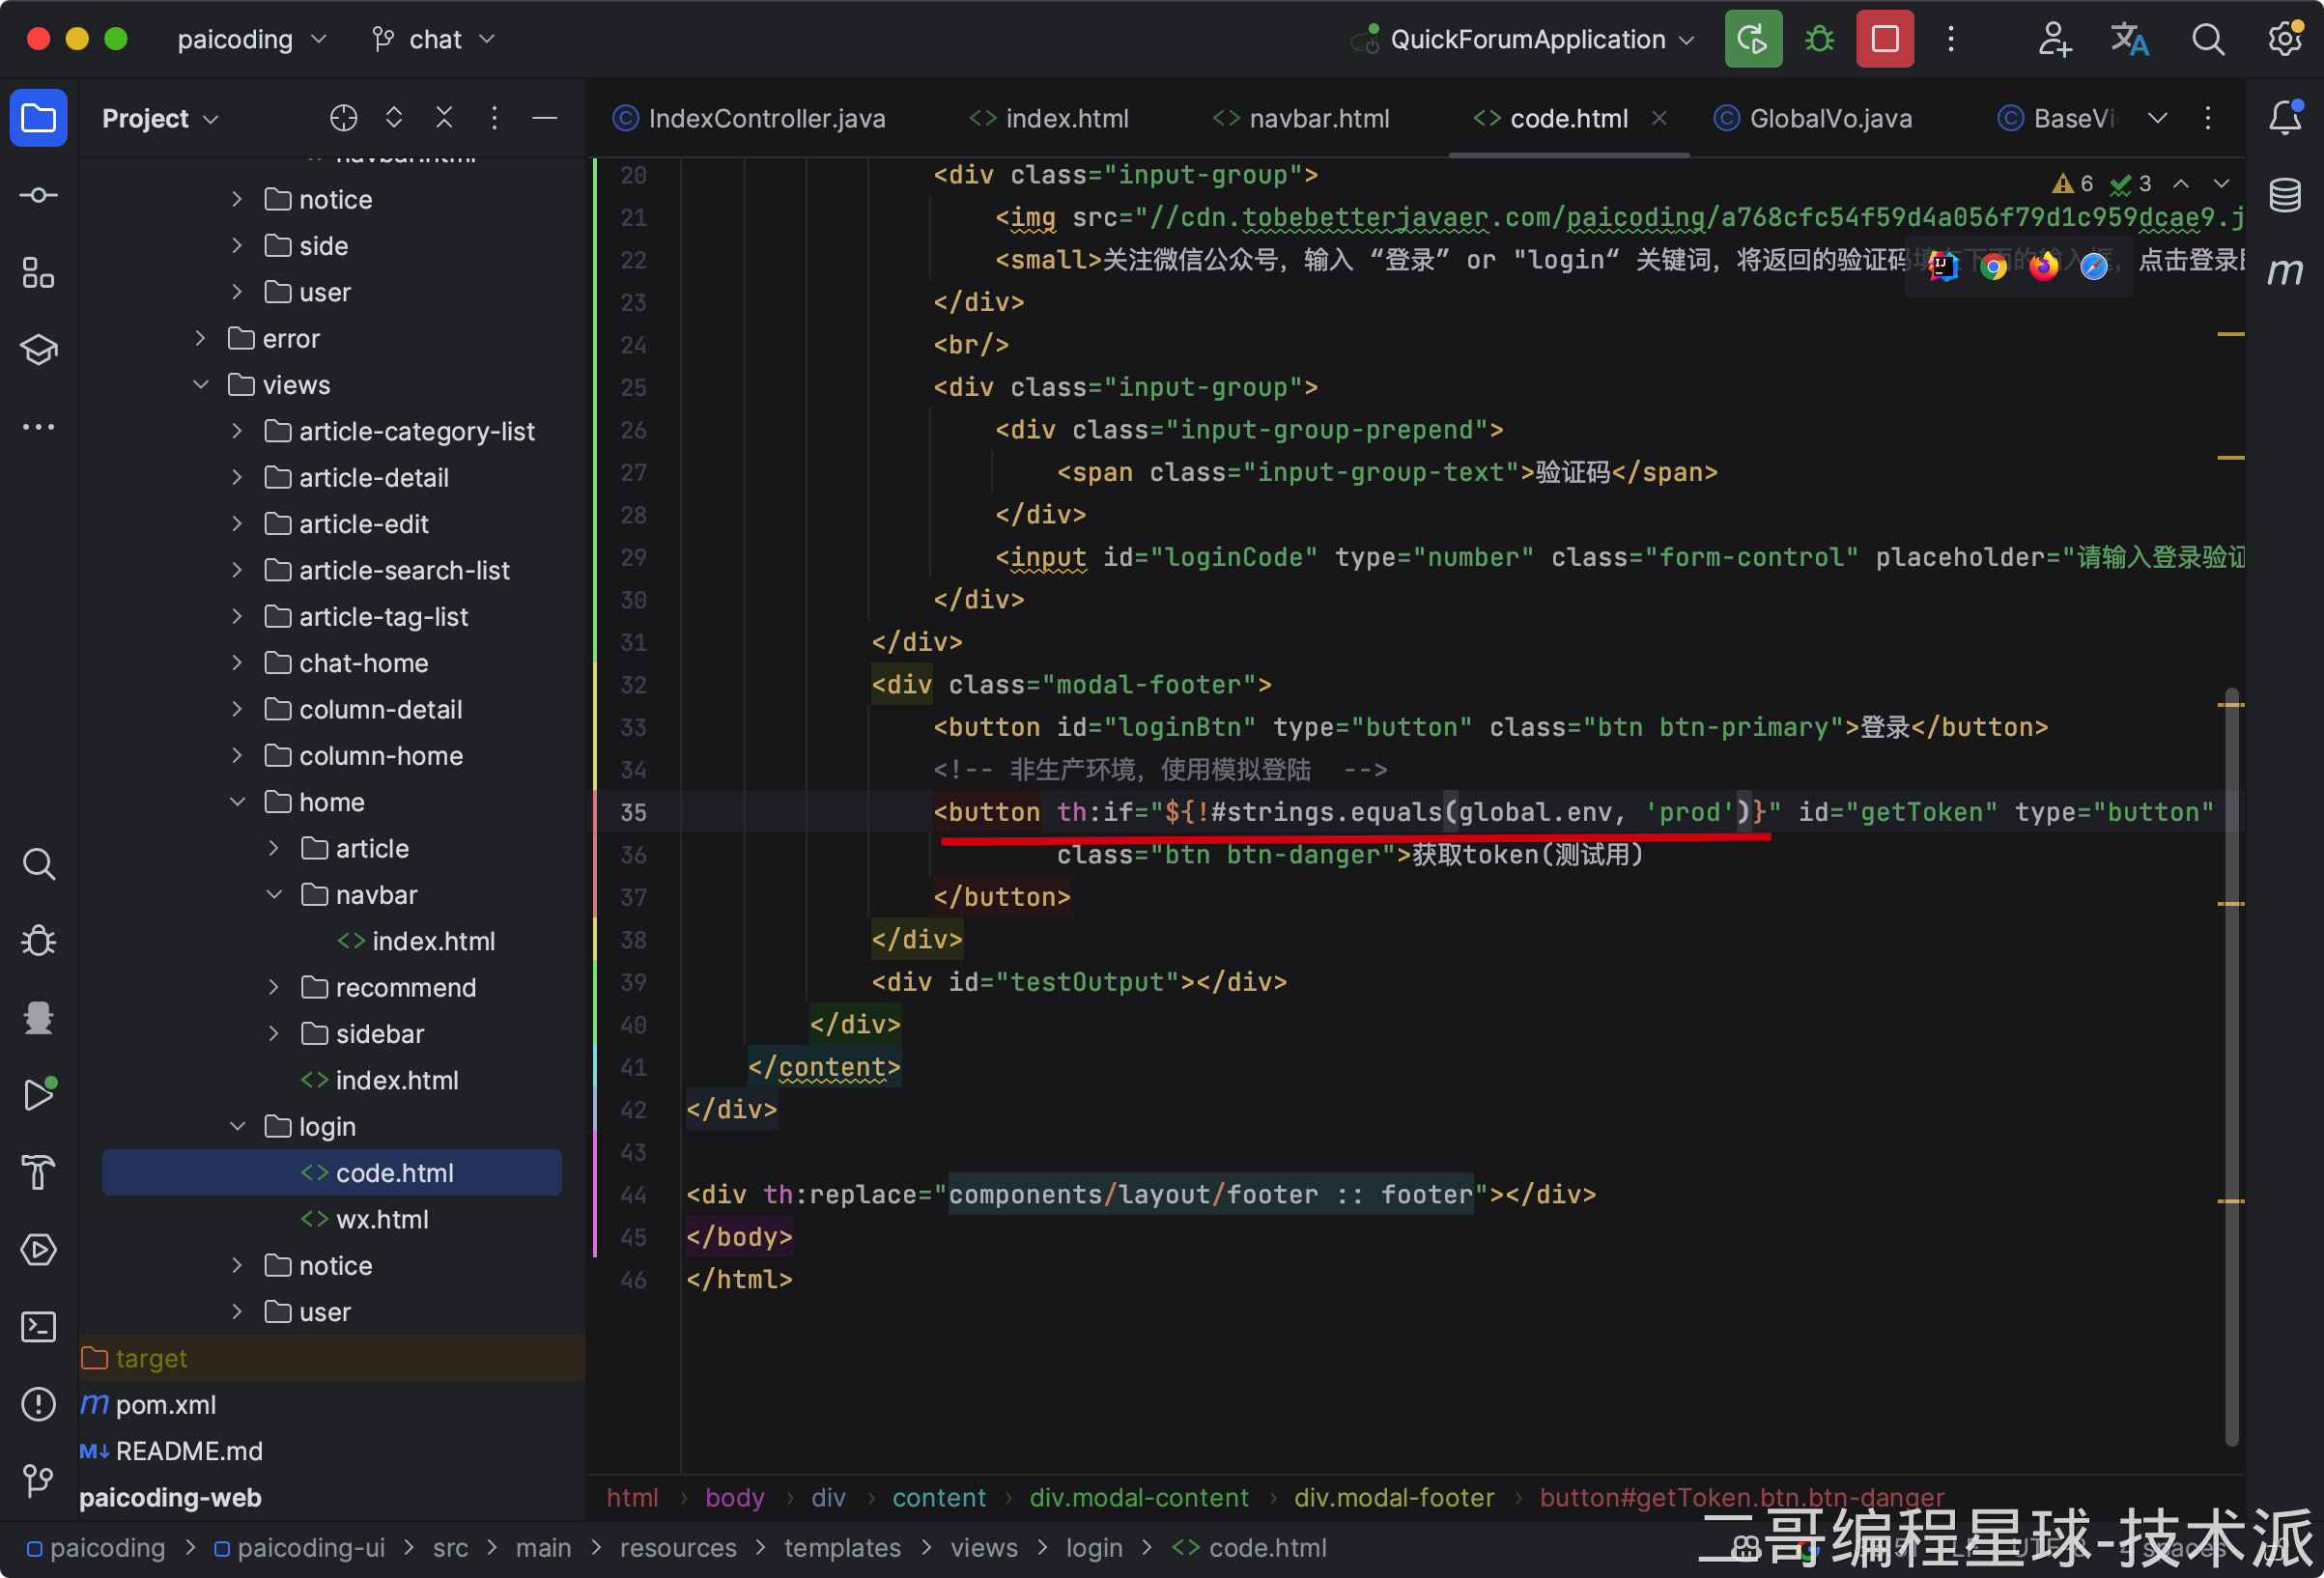Open Commit tool window in left sidebar

[x=38, y=195]
